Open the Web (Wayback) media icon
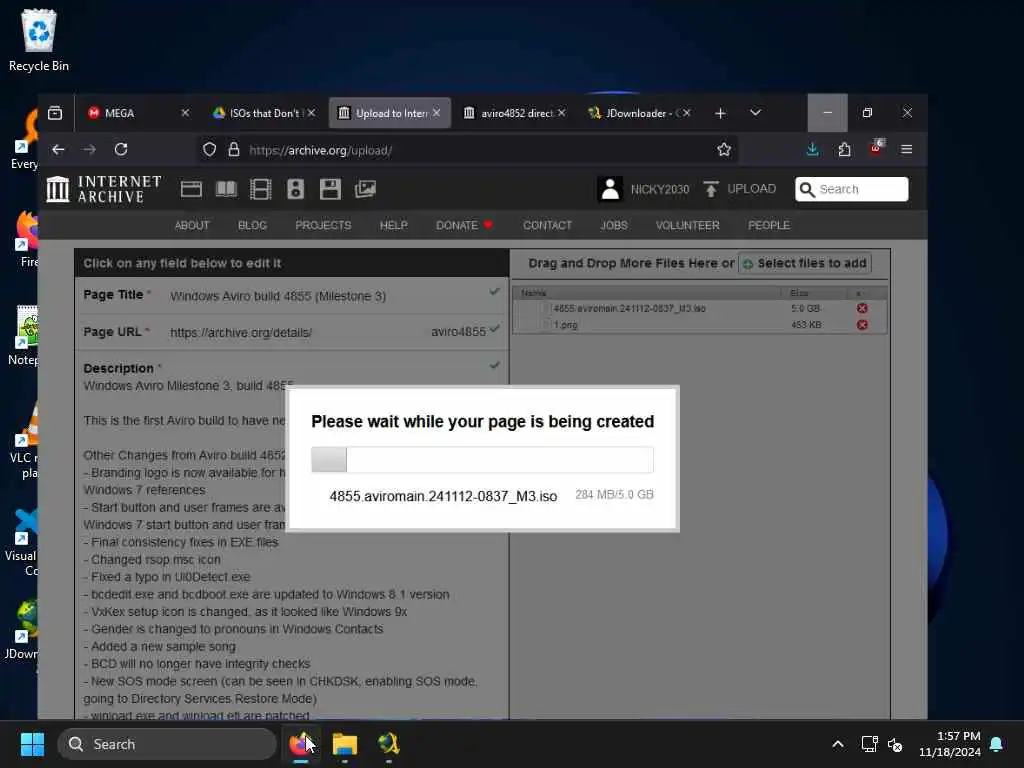Image resolution: width=1024 pixels, height=768 pixels. [x=191, y=189]
